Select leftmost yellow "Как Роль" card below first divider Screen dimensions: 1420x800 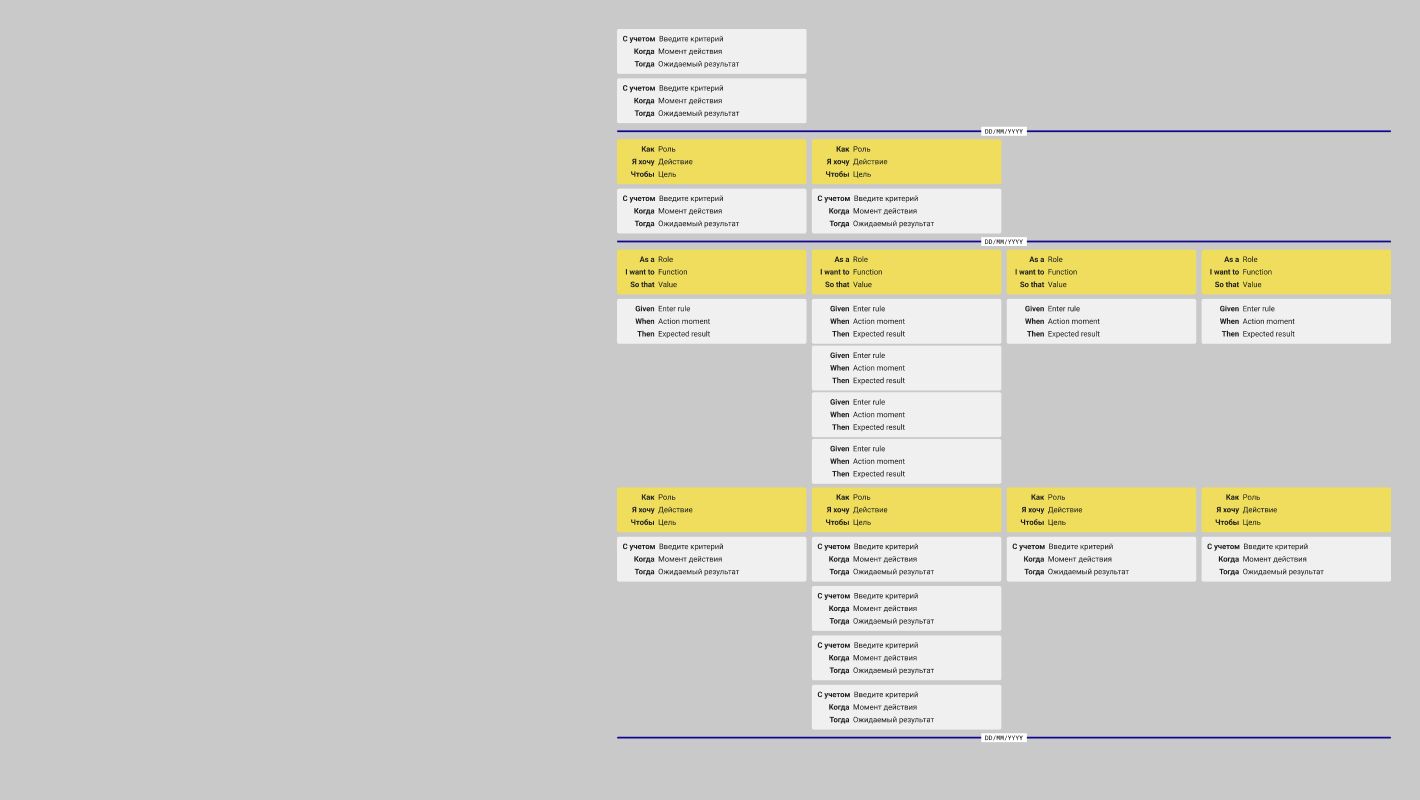711,161
